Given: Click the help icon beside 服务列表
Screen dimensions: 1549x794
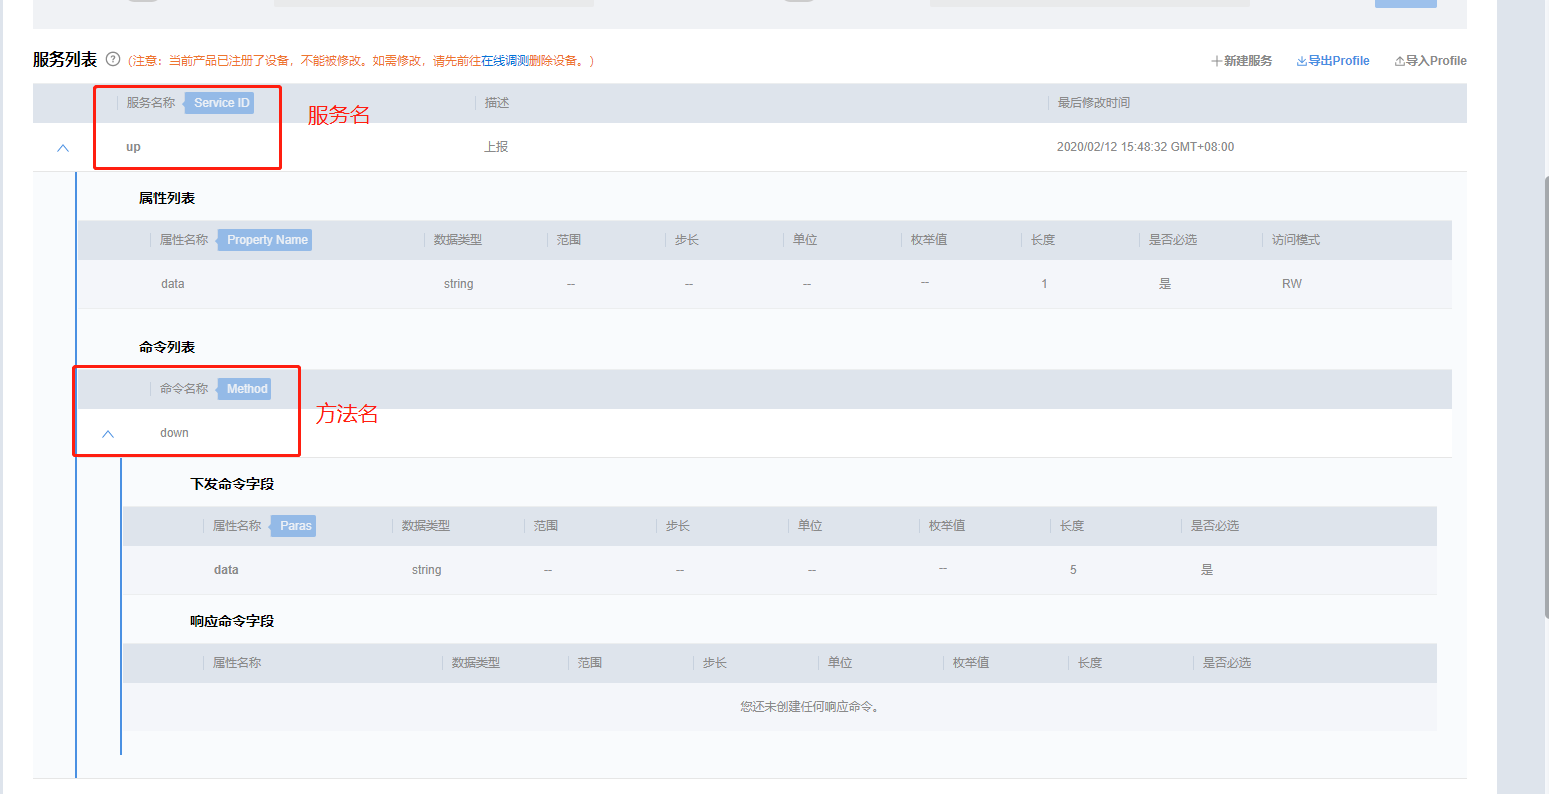Looking at the screenshot, I should [113, 59].
